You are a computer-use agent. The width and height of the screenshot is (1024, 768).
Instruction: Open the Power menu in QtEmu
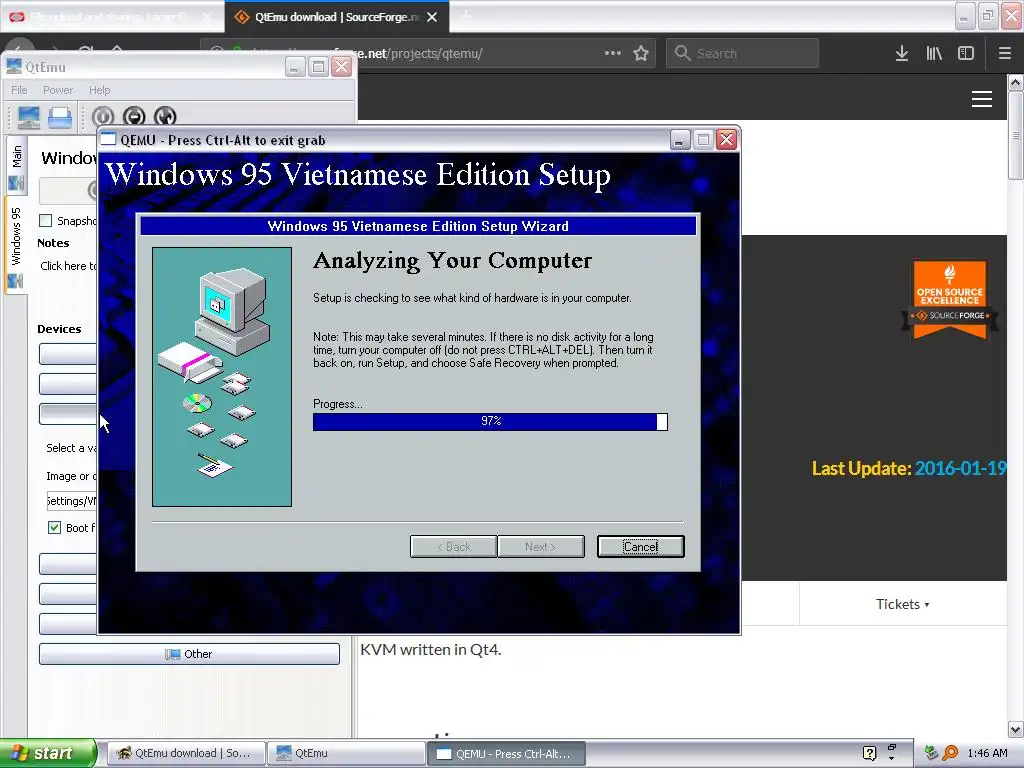(57, 90)
